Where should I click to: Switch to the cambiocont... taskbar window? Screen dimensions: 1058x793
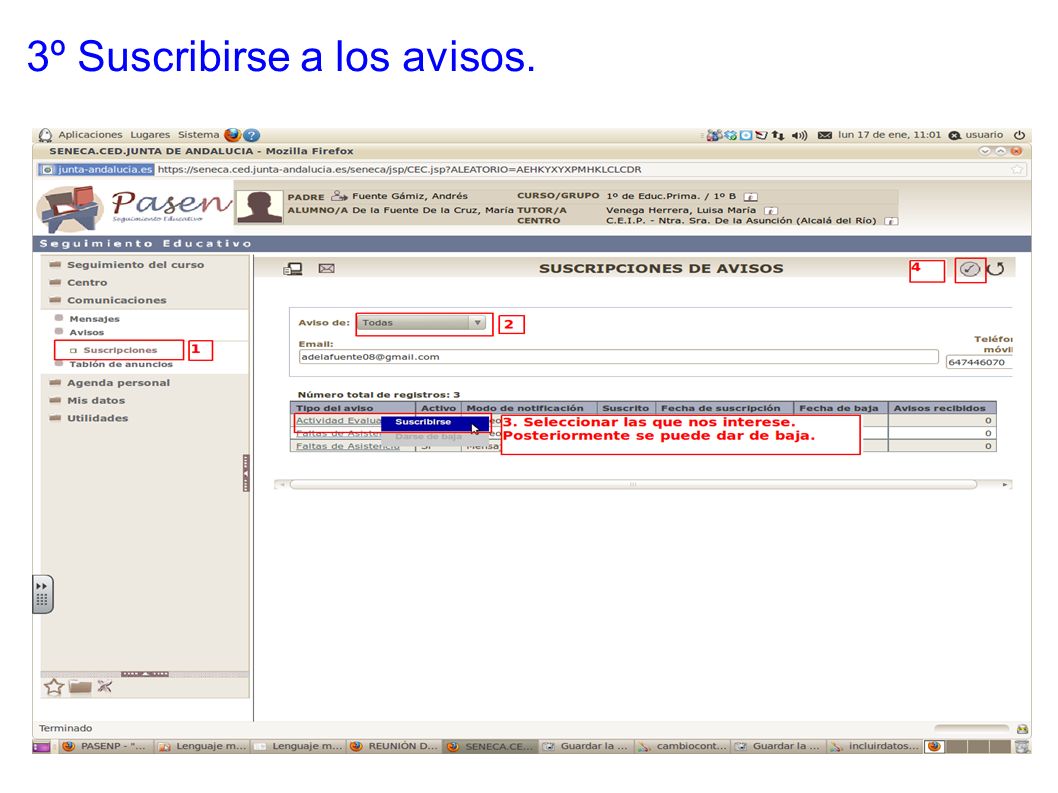[x=684, y=746]
